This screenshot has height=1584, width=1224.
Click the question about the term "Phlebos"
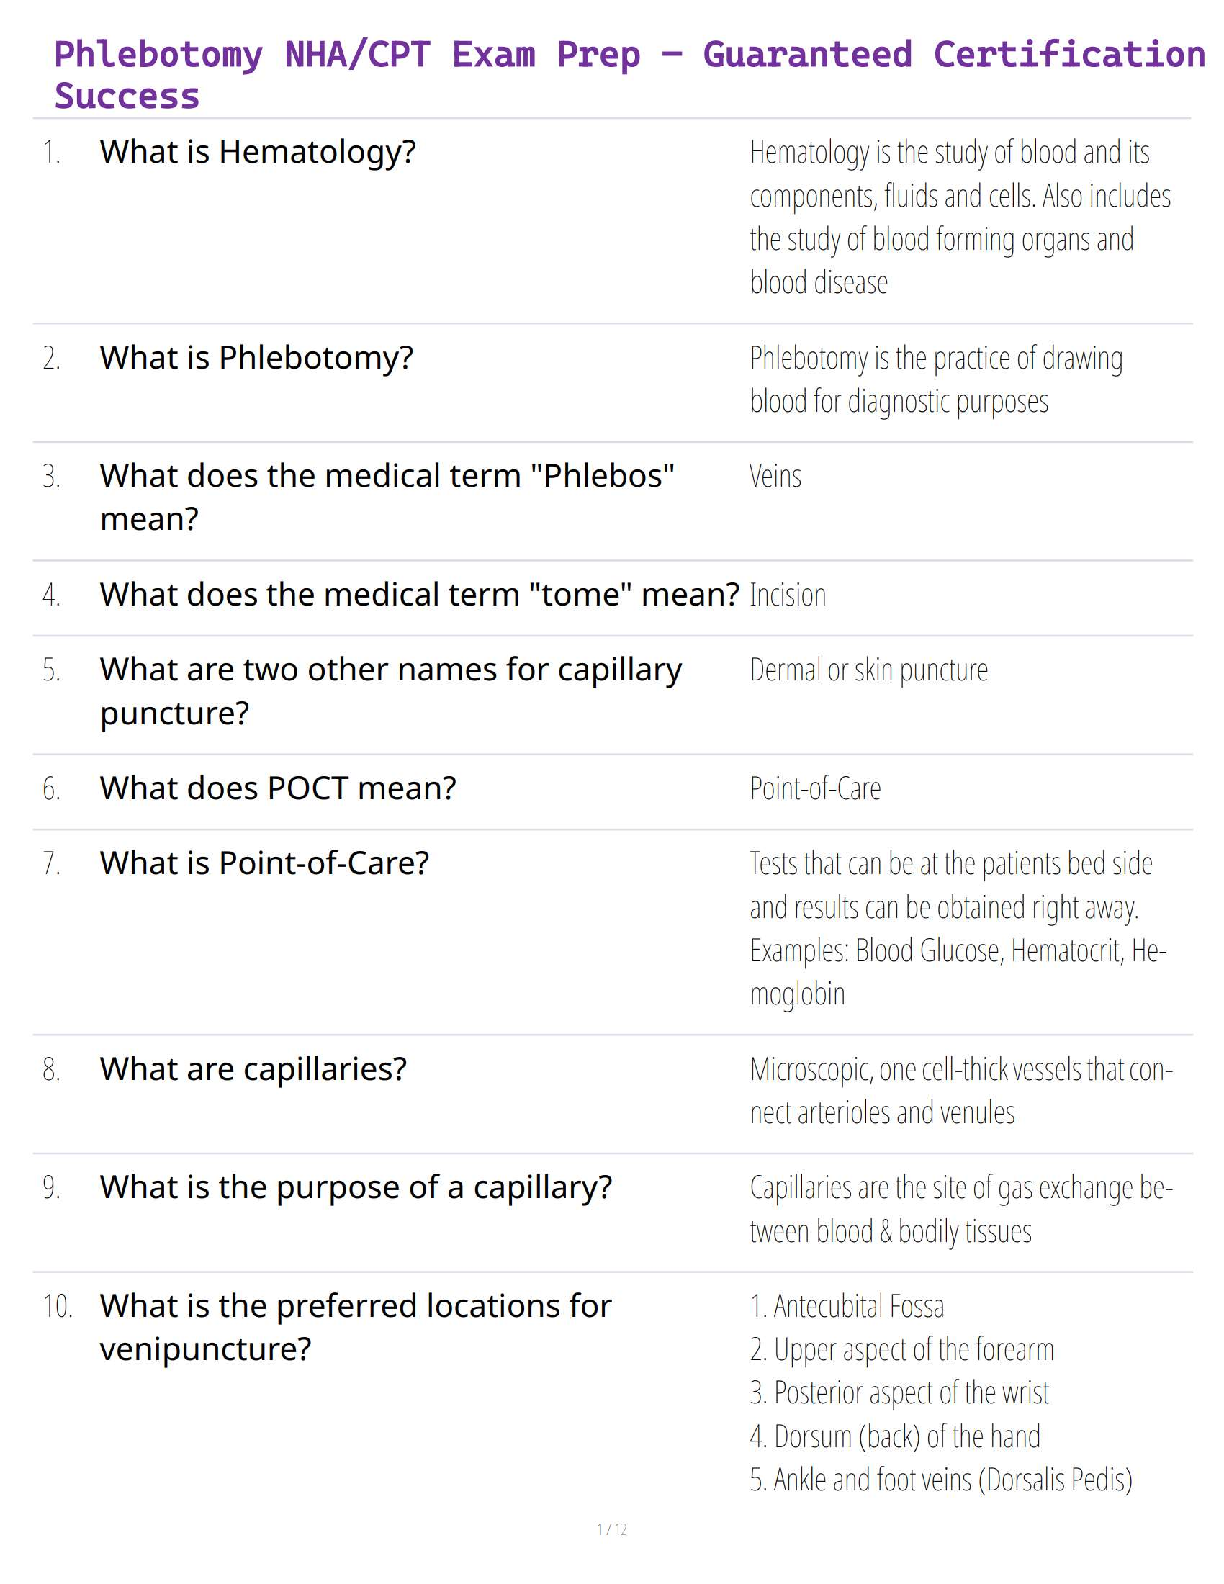386,497
